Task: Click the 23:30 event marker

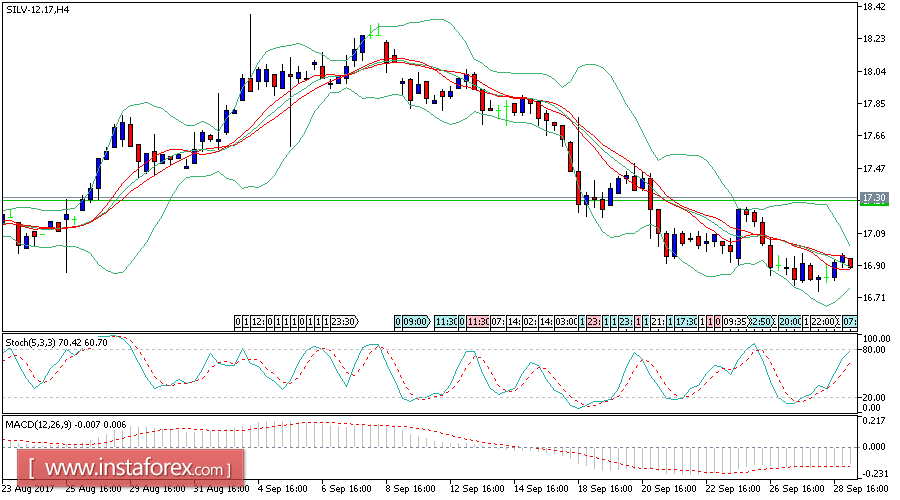Action: 344,321
